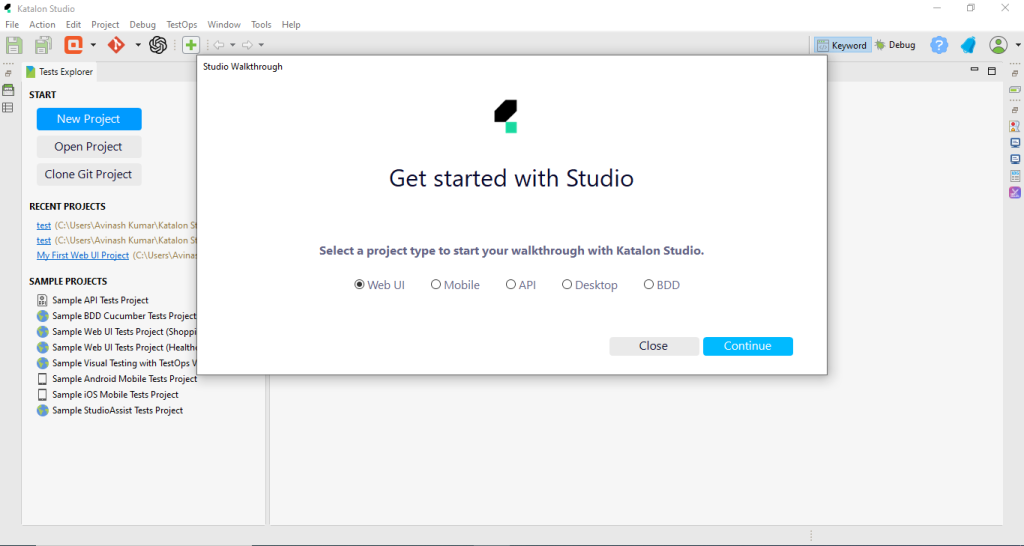Screen dimensions: 1024x546
Task: Click the Sample Android Mobile Tests Project icon
Action: pos(42,379)
